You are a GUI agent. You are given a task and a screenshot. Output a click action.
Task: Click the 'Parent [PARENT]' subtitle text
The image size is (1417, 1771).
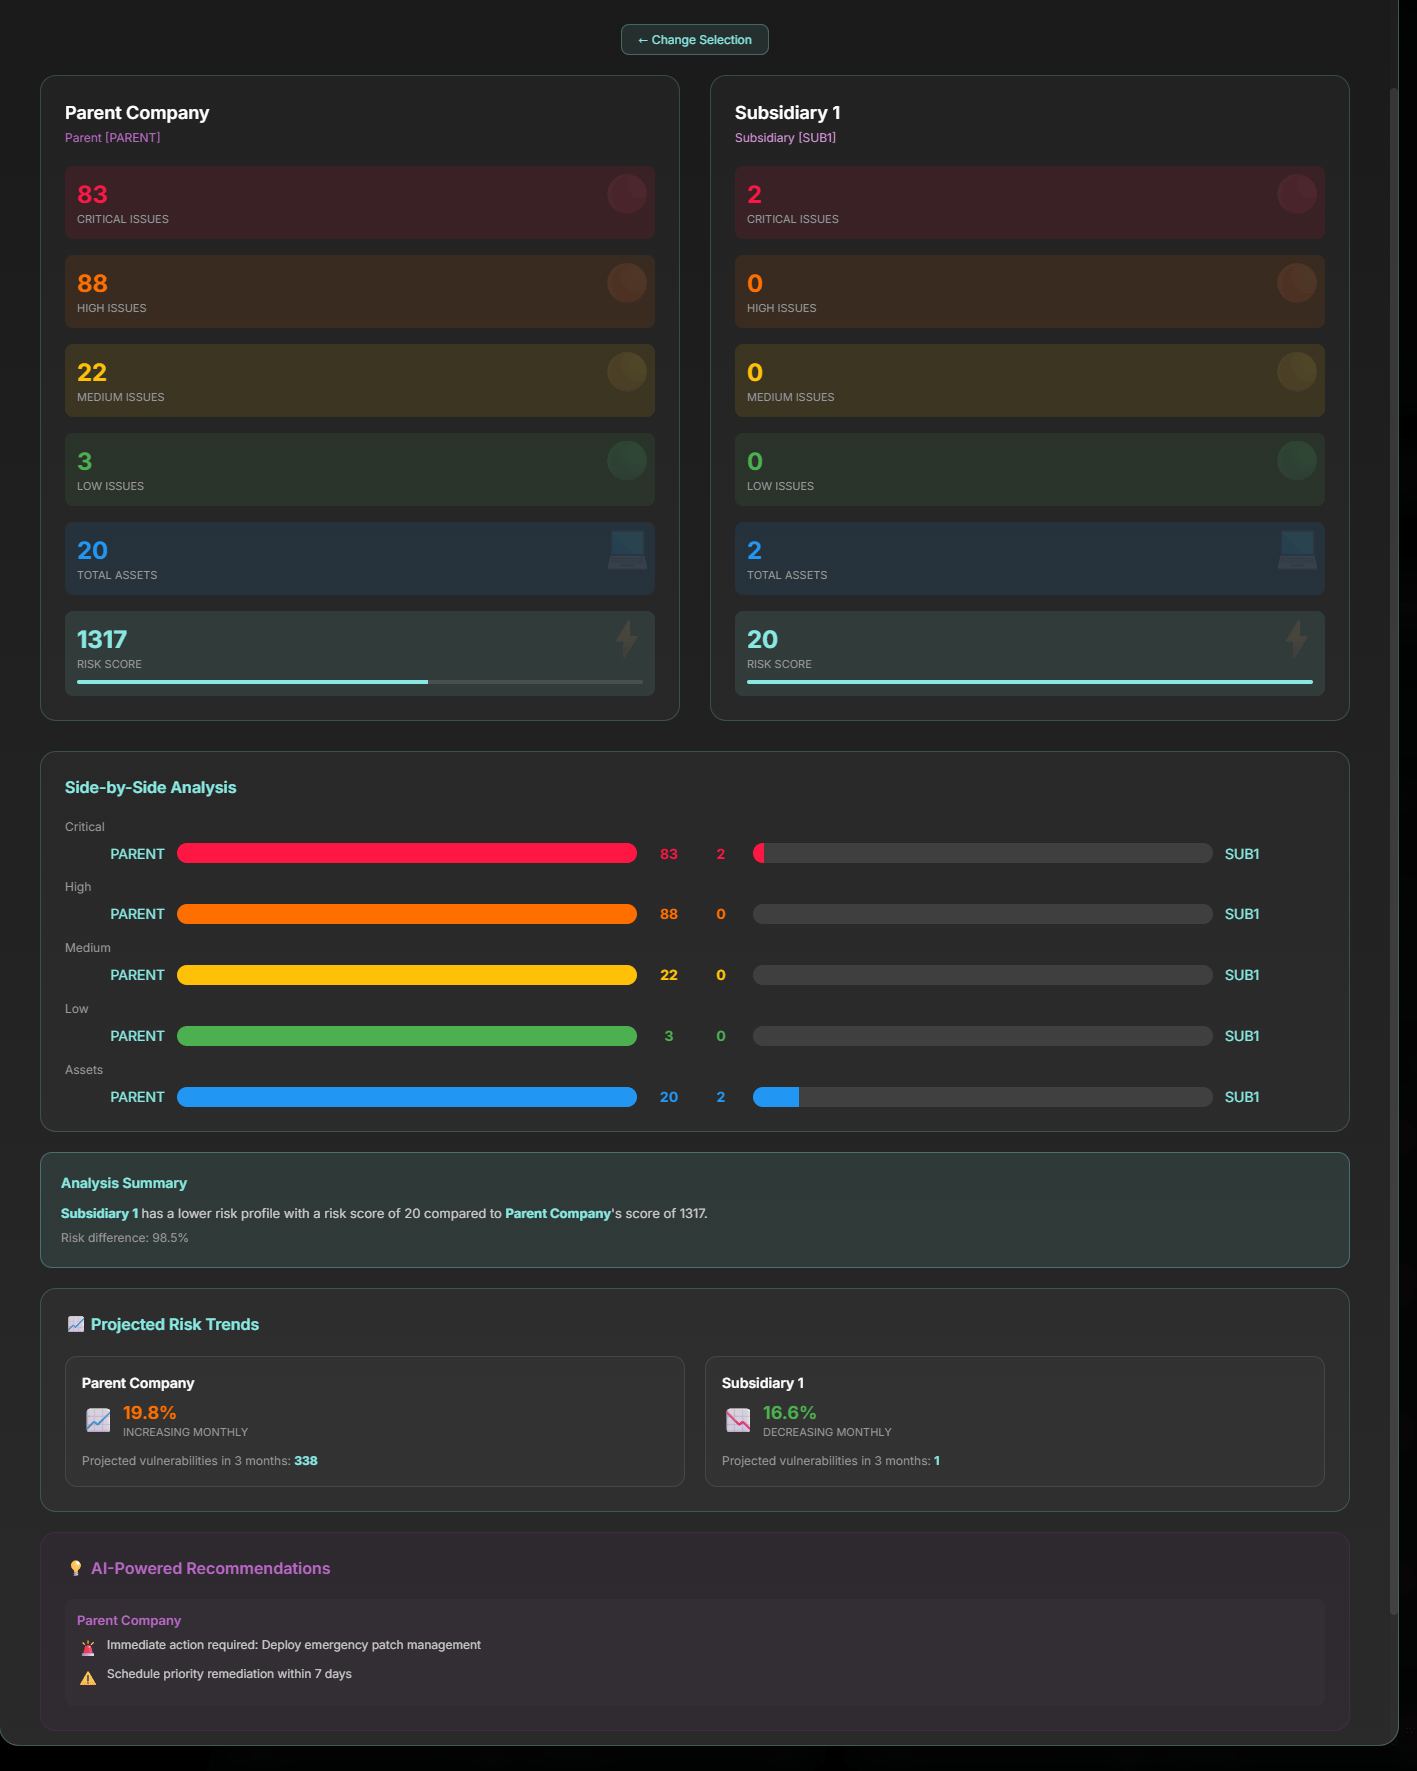tap(112, 138)
